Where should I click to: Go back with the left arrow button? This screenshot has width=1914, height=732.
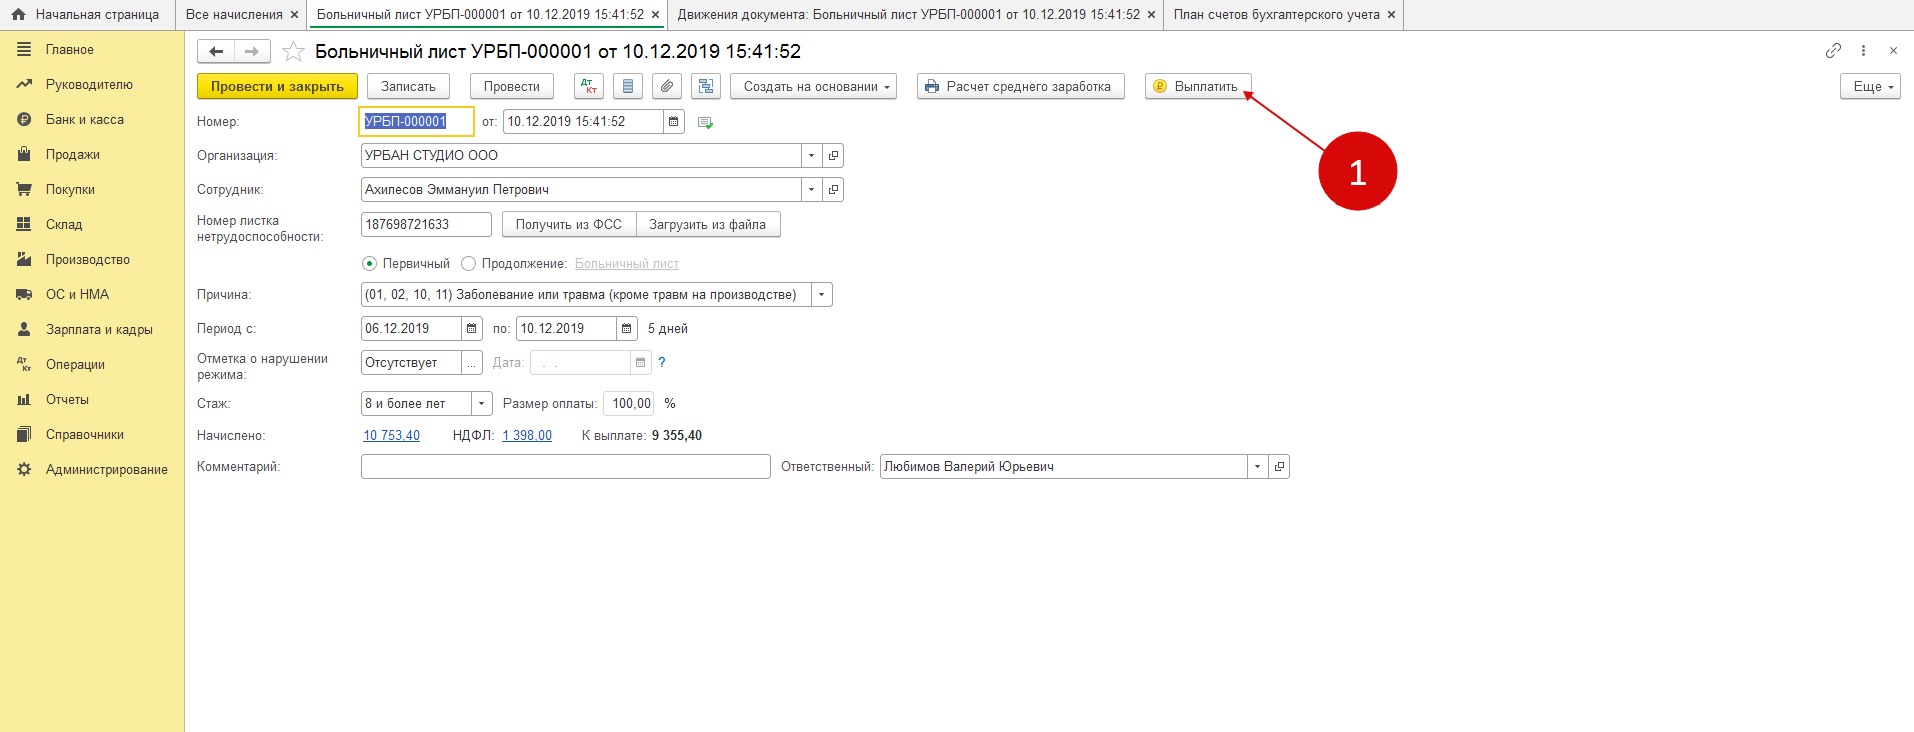(216, 52)
